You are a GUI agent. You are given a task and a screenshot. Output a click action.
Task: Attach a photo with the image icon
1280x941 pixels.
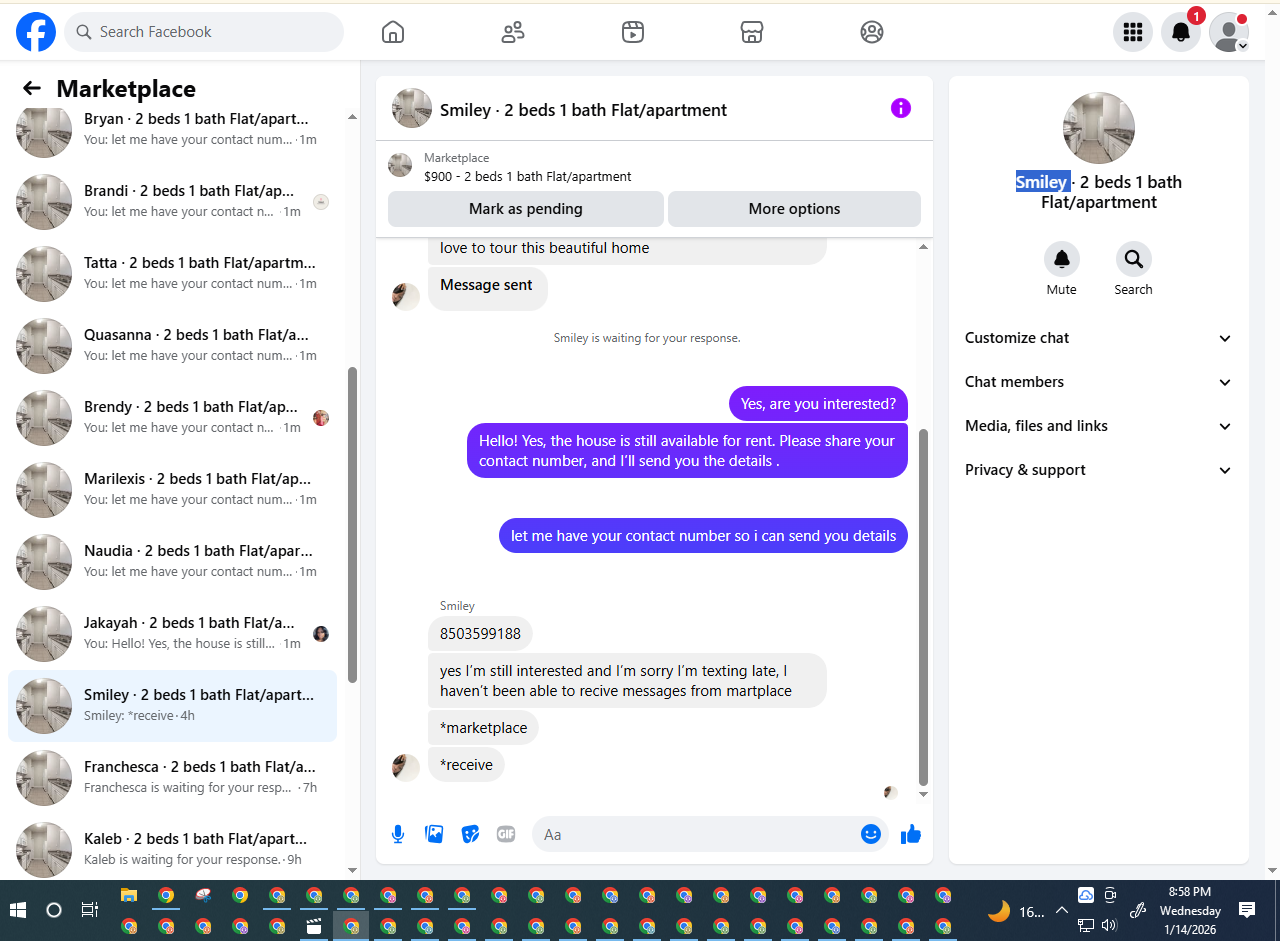pos(434,834)
